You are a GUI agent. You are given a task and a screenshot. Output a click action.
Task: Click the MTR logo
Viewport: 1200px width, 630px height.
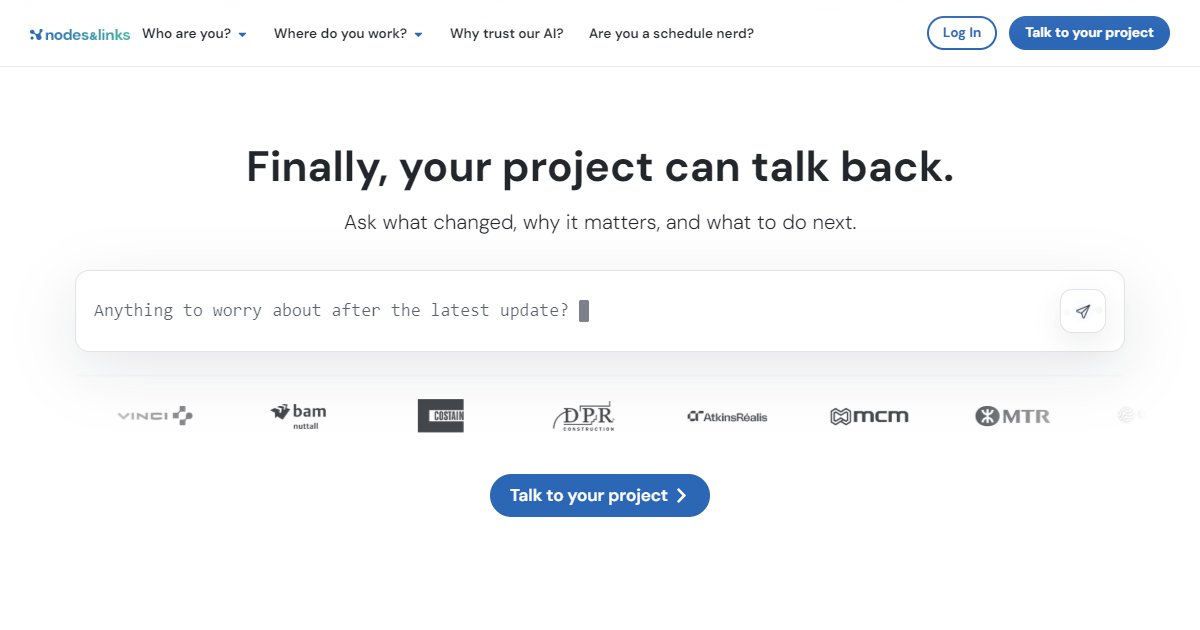tap(1012, 416)
